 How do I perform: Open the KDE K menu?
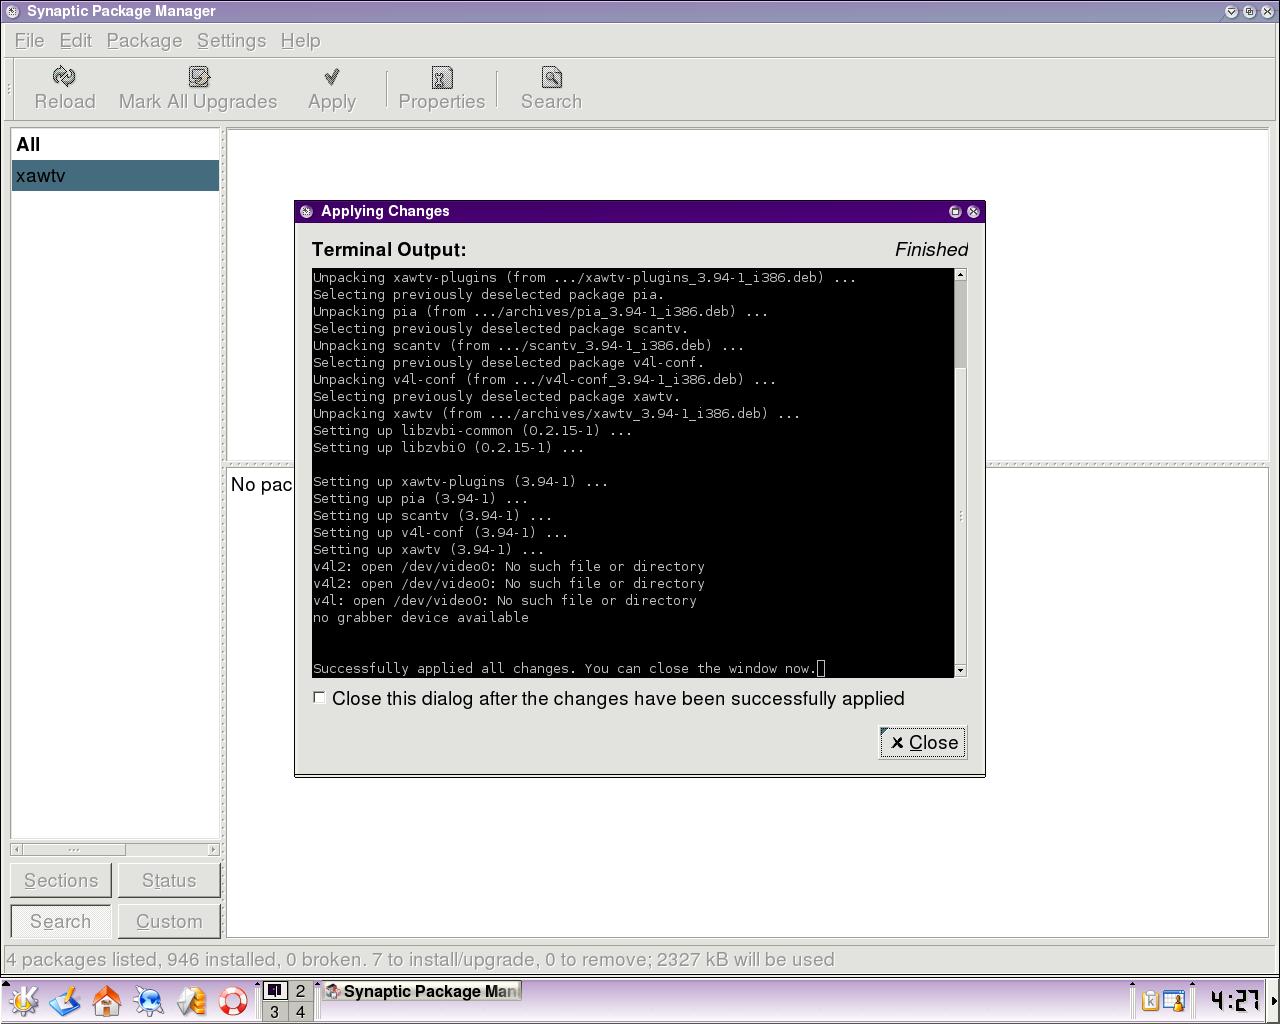(22, 1000)
